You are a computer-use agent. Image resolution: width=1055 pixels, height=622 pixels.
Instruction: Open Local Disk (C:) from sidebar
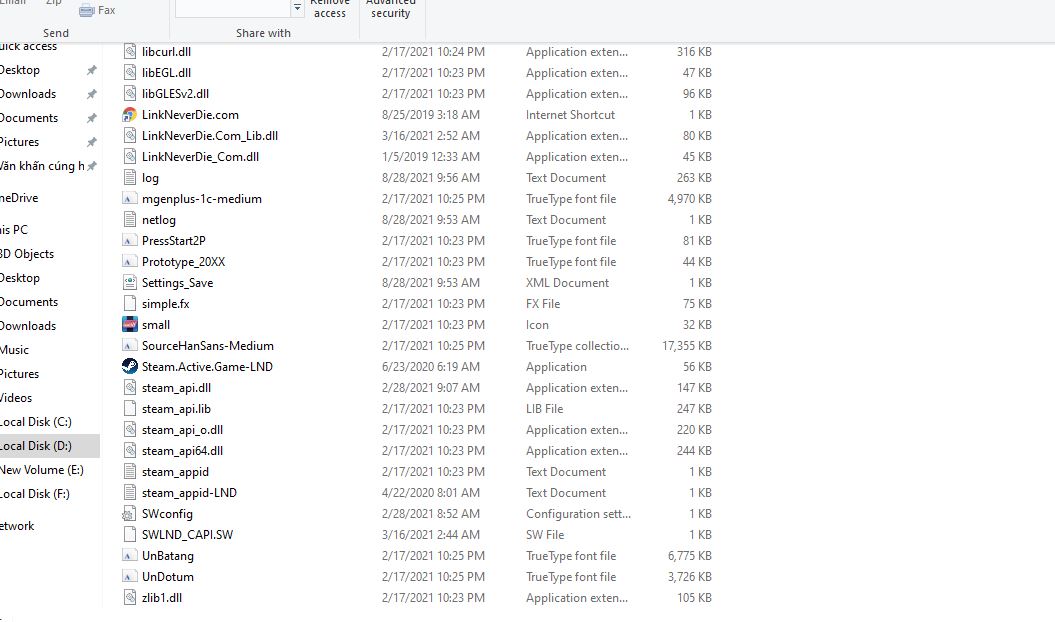point(36,422)
